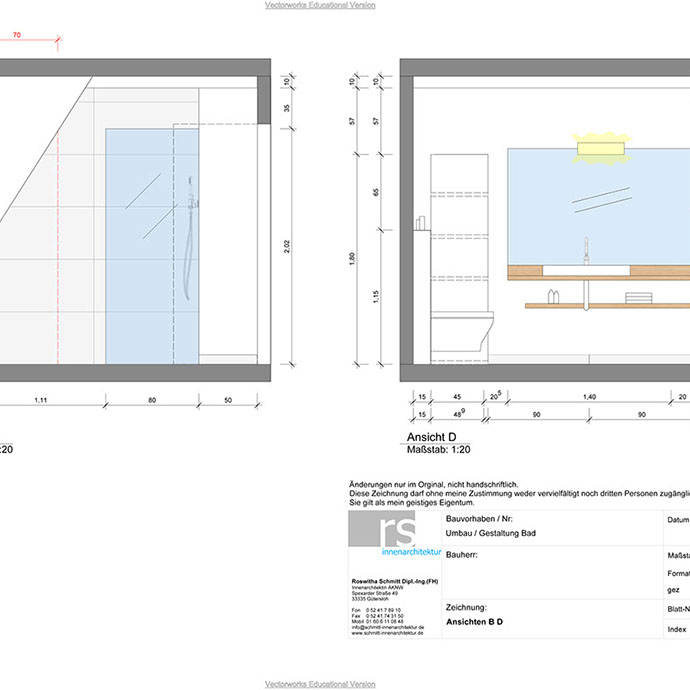This screenshot has height=690, width=690.
Task: Select the bottles on the lower shelf
Action: 554,295
